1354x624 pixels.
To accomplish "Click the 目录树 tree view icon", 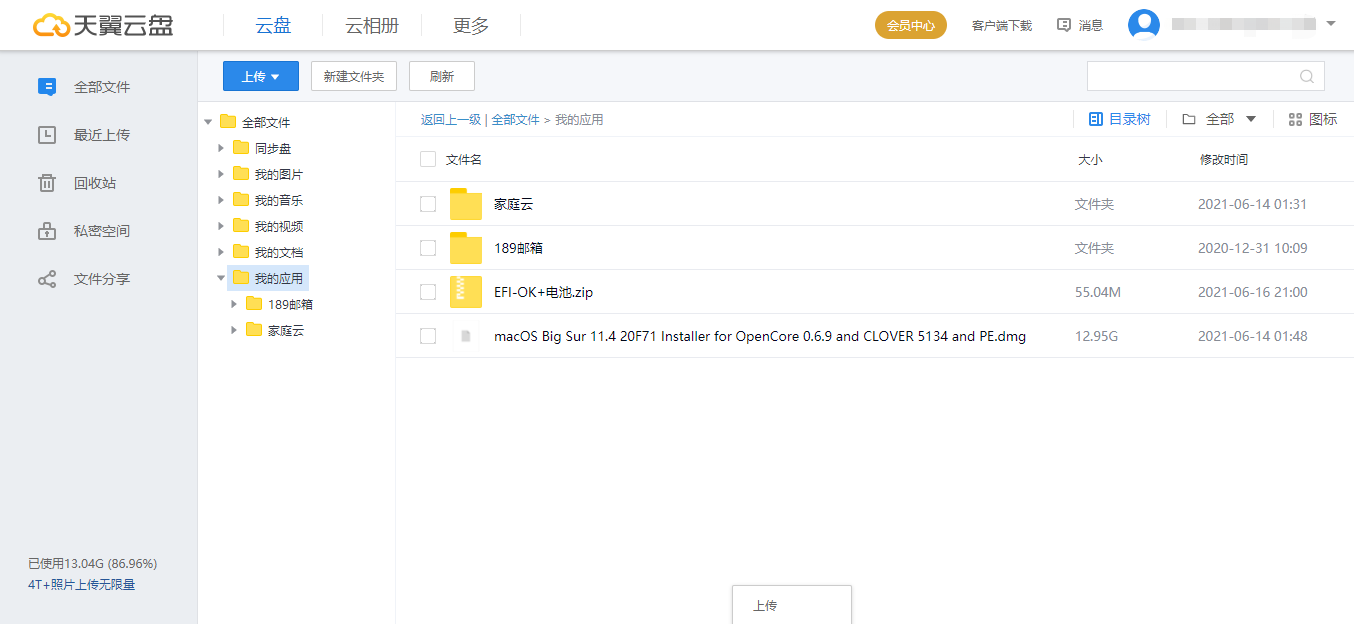I will (1096, 119).
